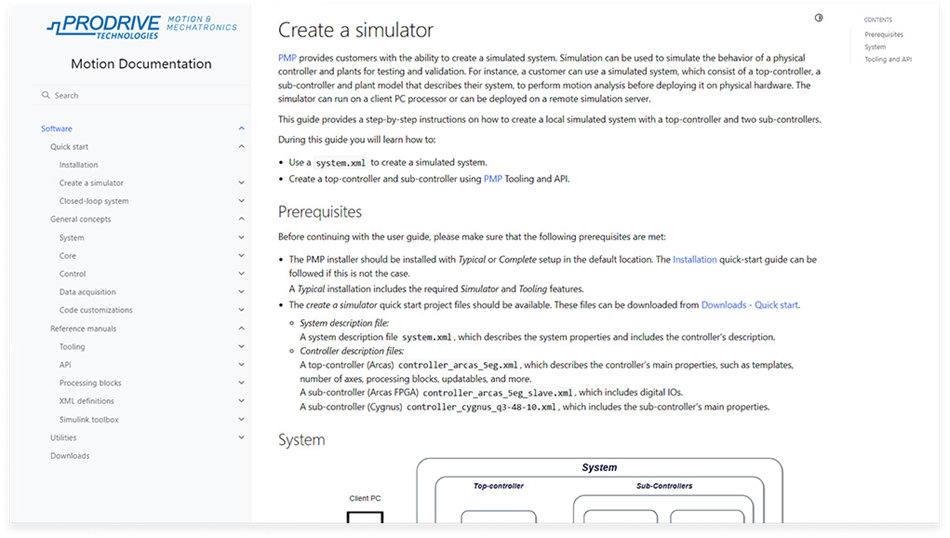Expand the Simulink toolbox chevron
Screen dimensions: 950x538
coord(241,419)
